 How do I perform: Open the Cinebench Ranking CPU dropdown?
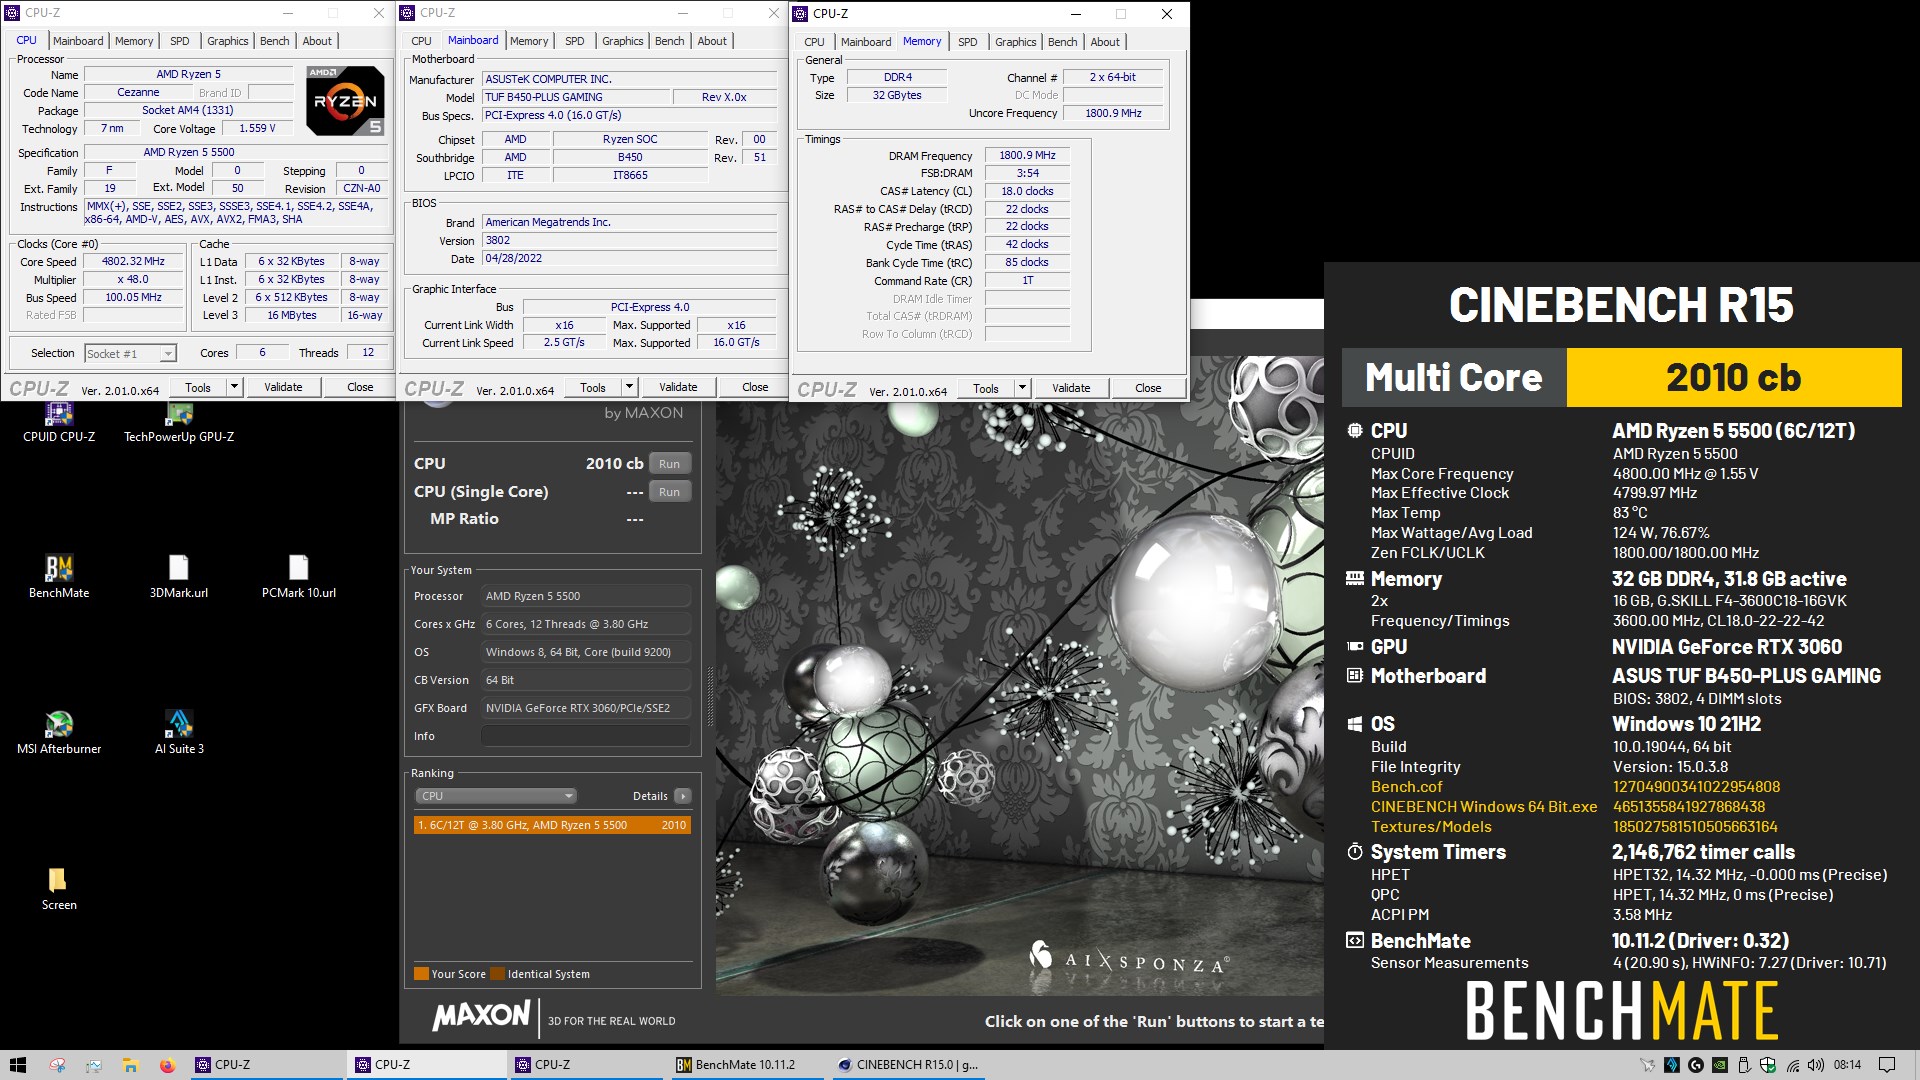pyautogui.click(x=496, y=796)
